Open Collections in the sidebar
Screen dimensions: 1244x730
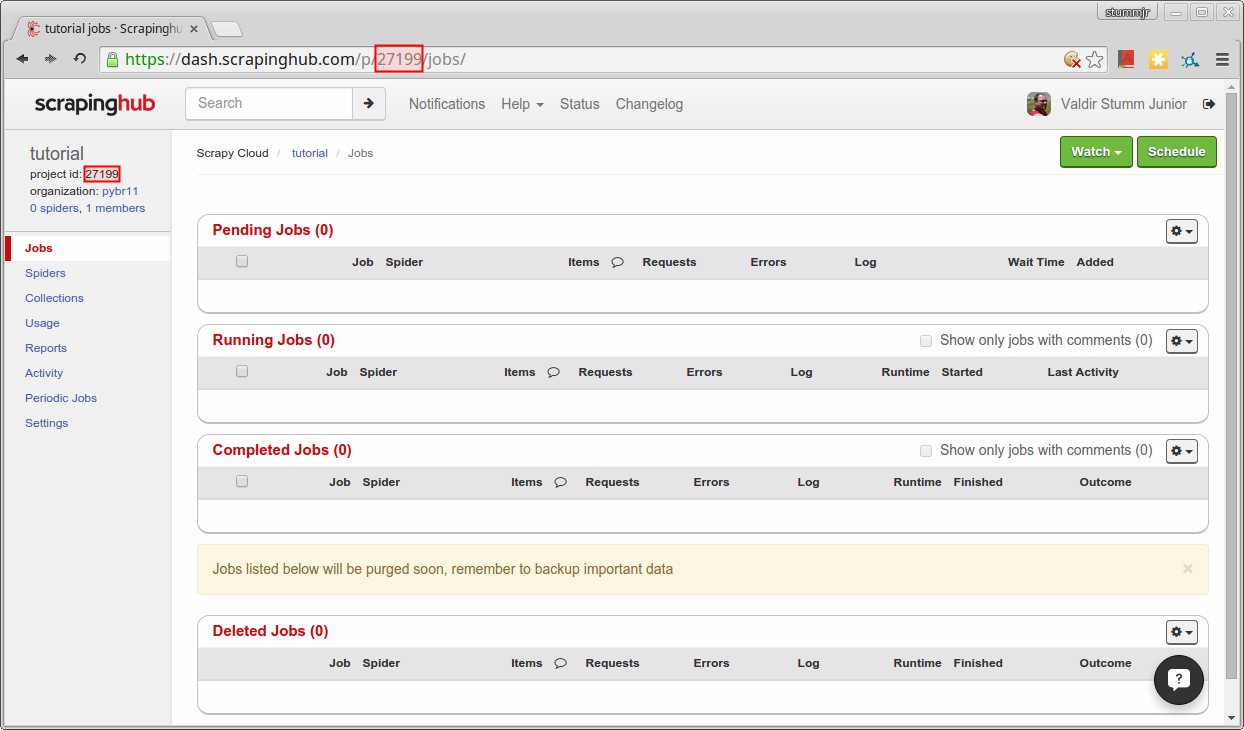tap(54, 298)
